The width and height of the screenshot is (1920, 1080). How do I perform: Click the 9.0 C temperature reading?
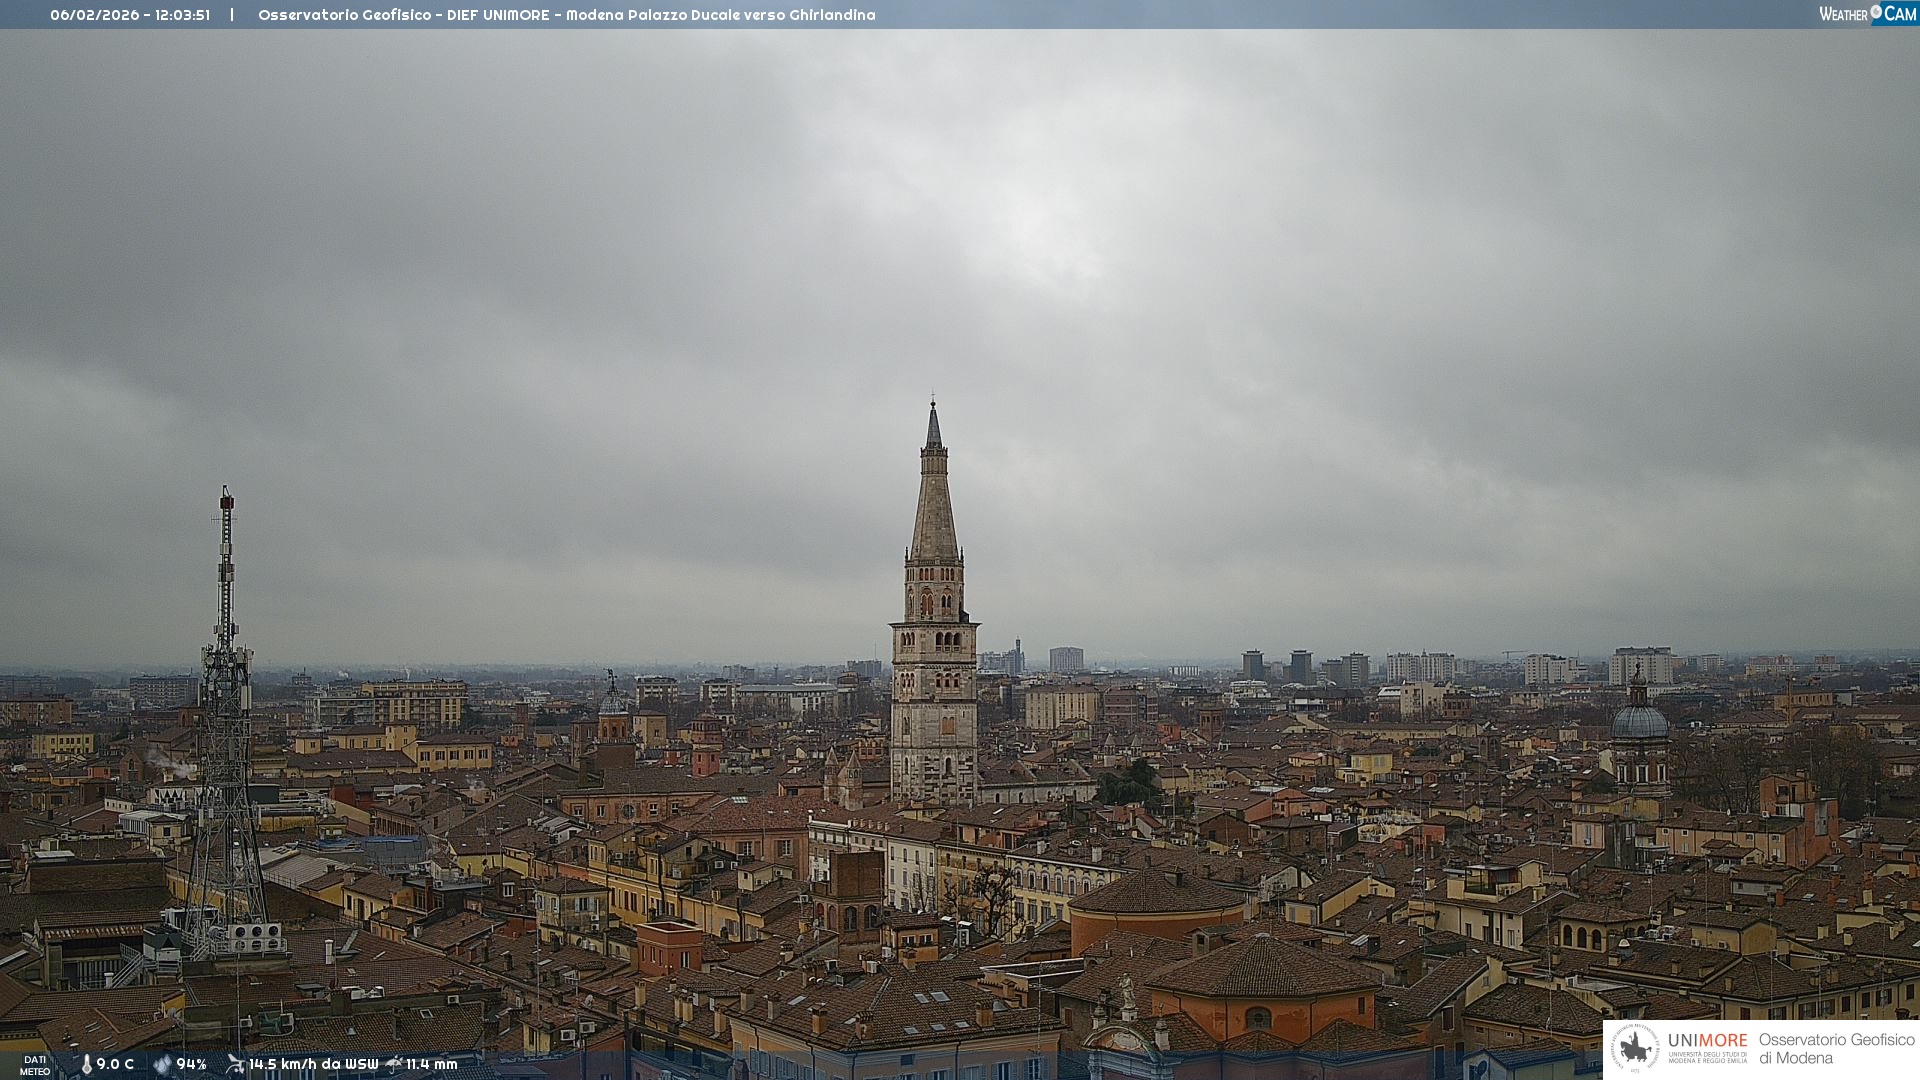pyautogui.click(x=115, y=1064)
